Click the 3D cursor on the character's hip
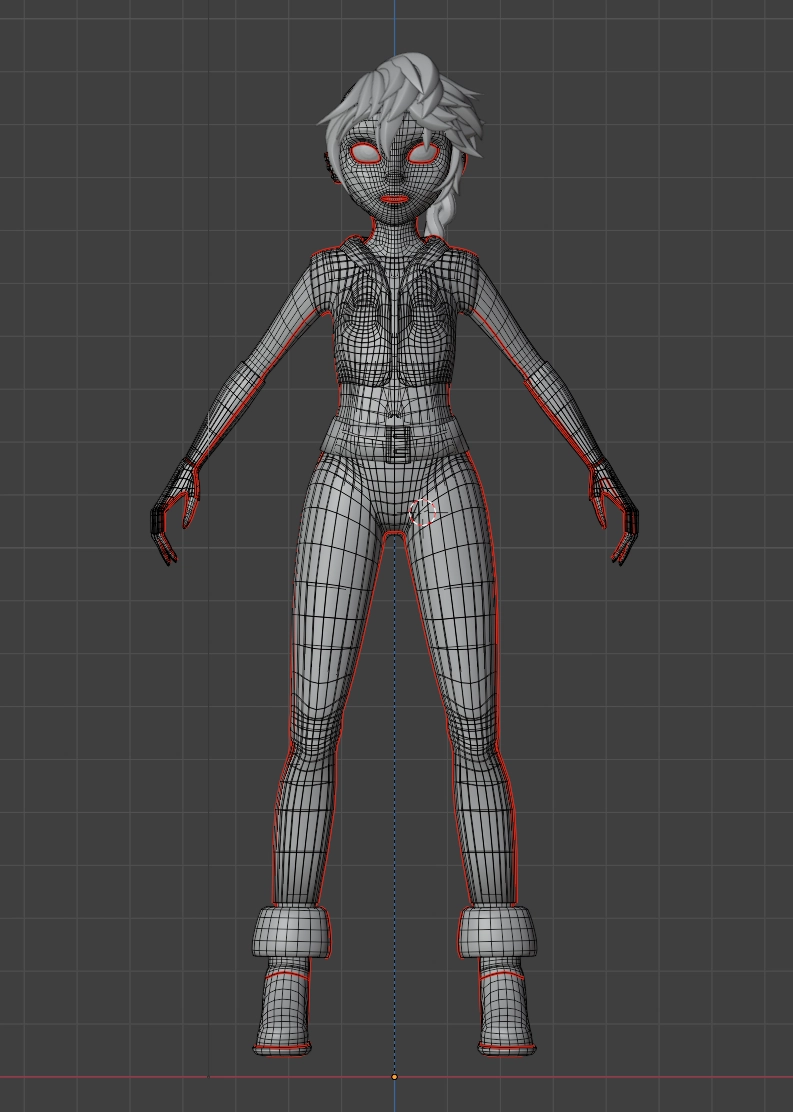Screen dimensions: 793x1112 [423, 512]
